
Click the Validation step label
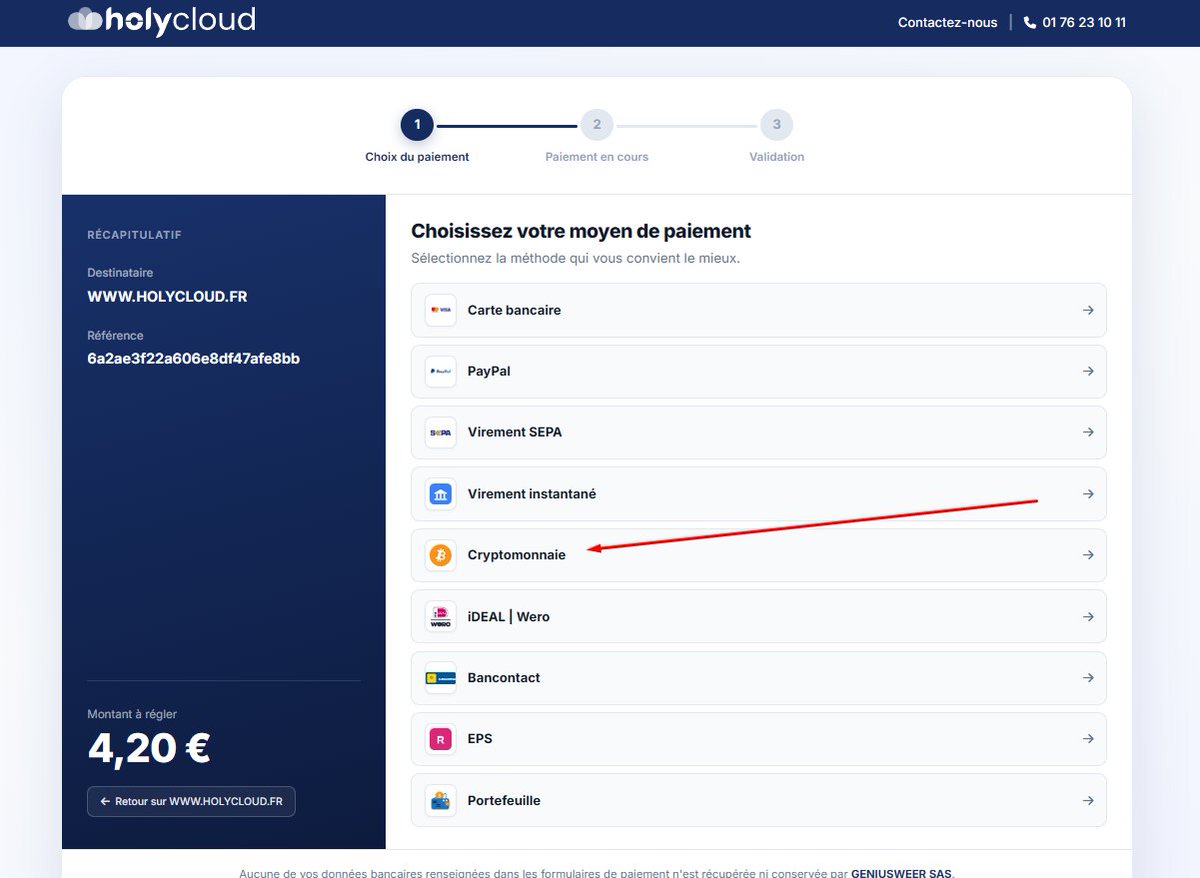click(x=777, y=157)
